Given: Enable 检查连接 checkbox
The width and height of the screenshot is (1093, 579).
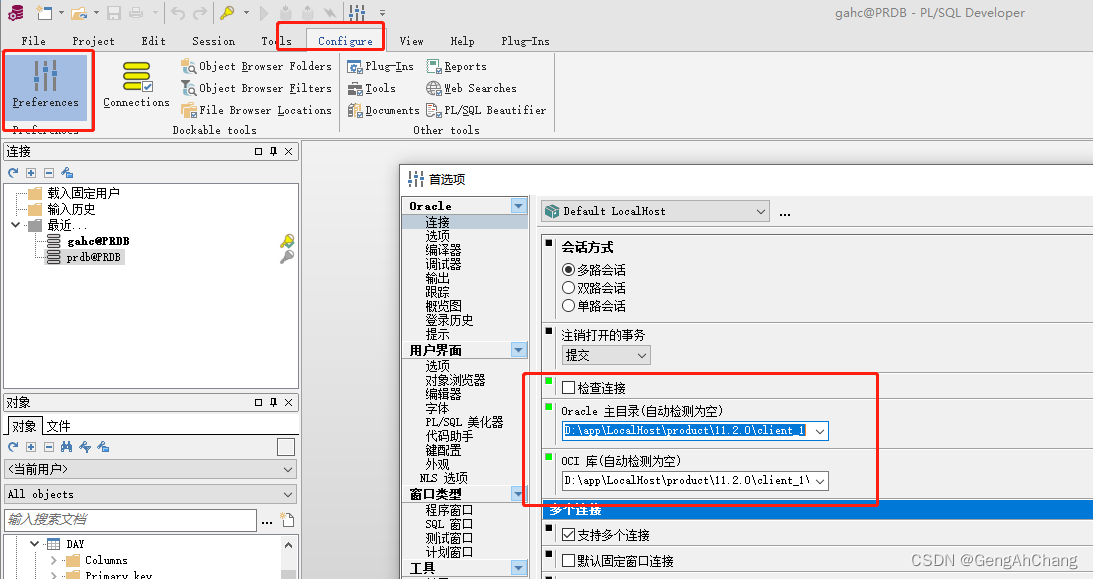Looking at the screenshot, I should (x=568, y=388).
